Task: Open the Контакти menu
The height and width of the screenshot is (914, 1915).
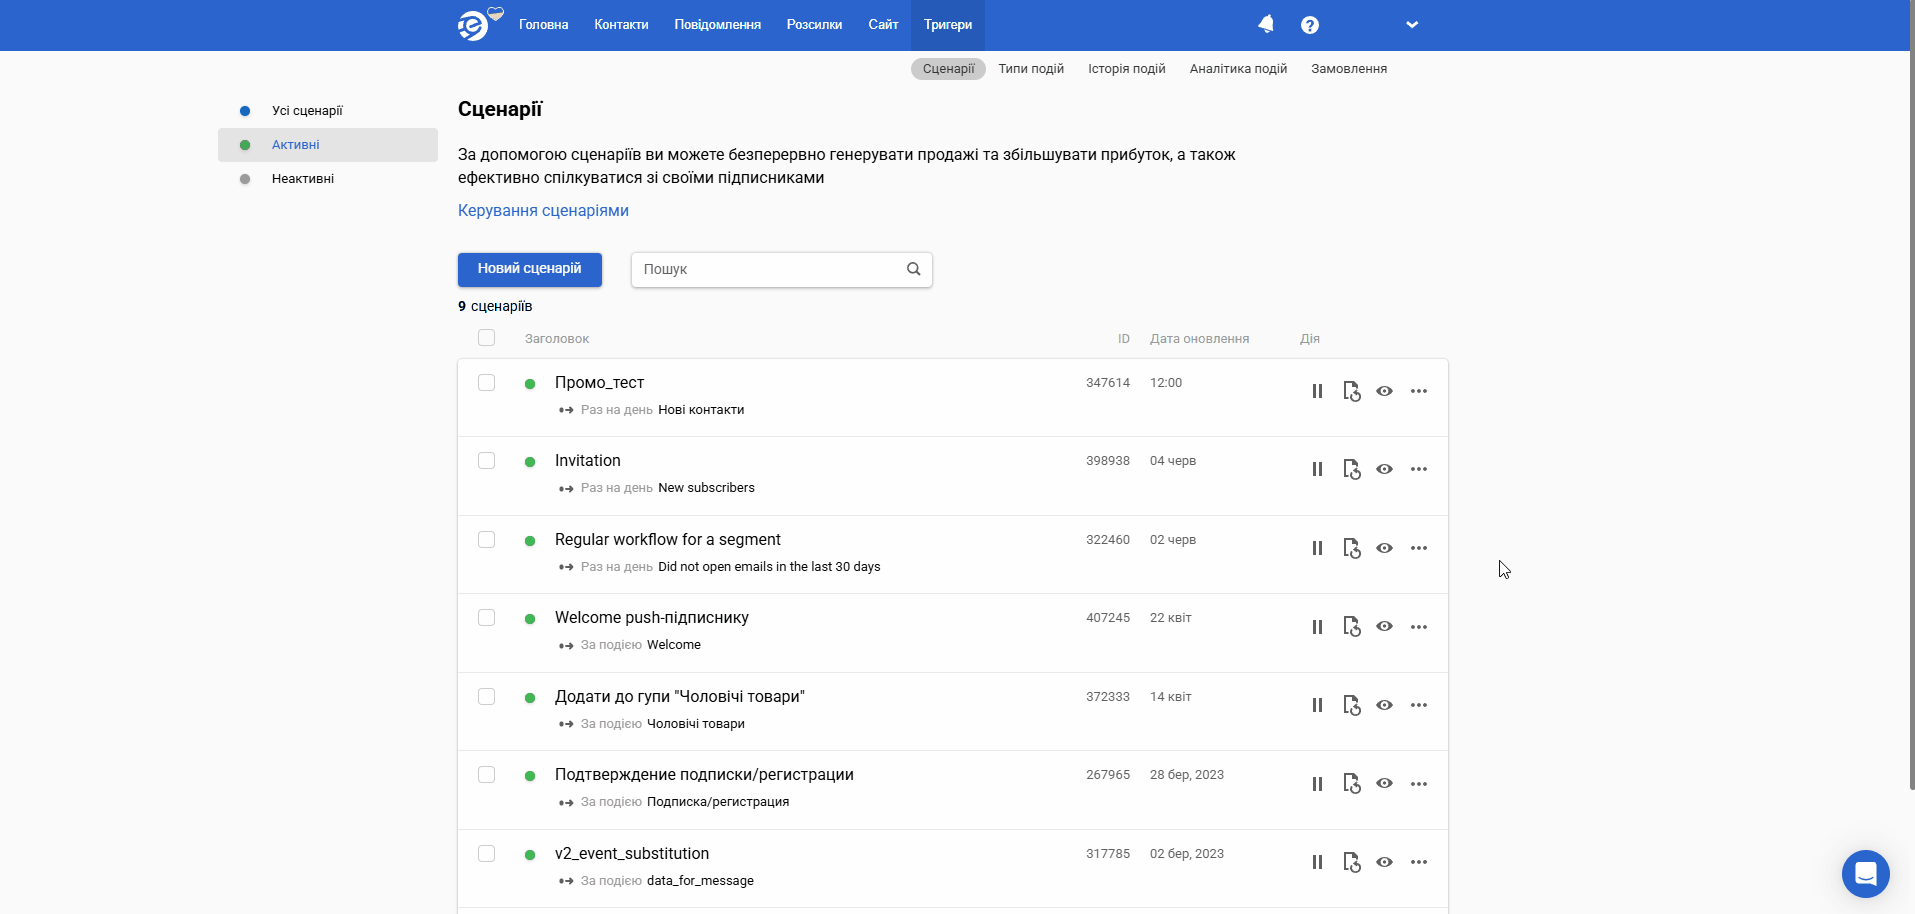Action: click(621, 25)
